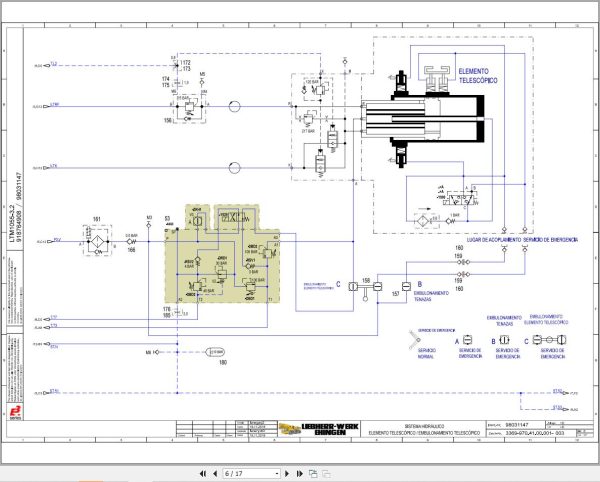Click the SERVICIO NORMAL legend text
Viewport: 600px width, 482px height.
tap(426, 353)
